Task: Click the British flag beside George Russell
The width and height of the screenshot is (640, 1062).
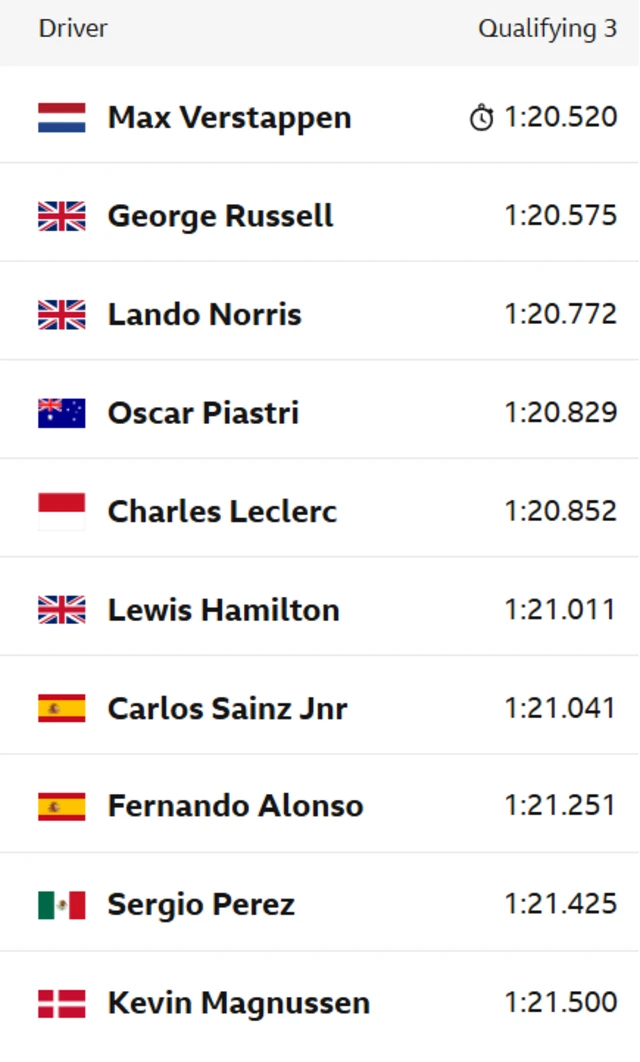Action: [x=62, y=216]
